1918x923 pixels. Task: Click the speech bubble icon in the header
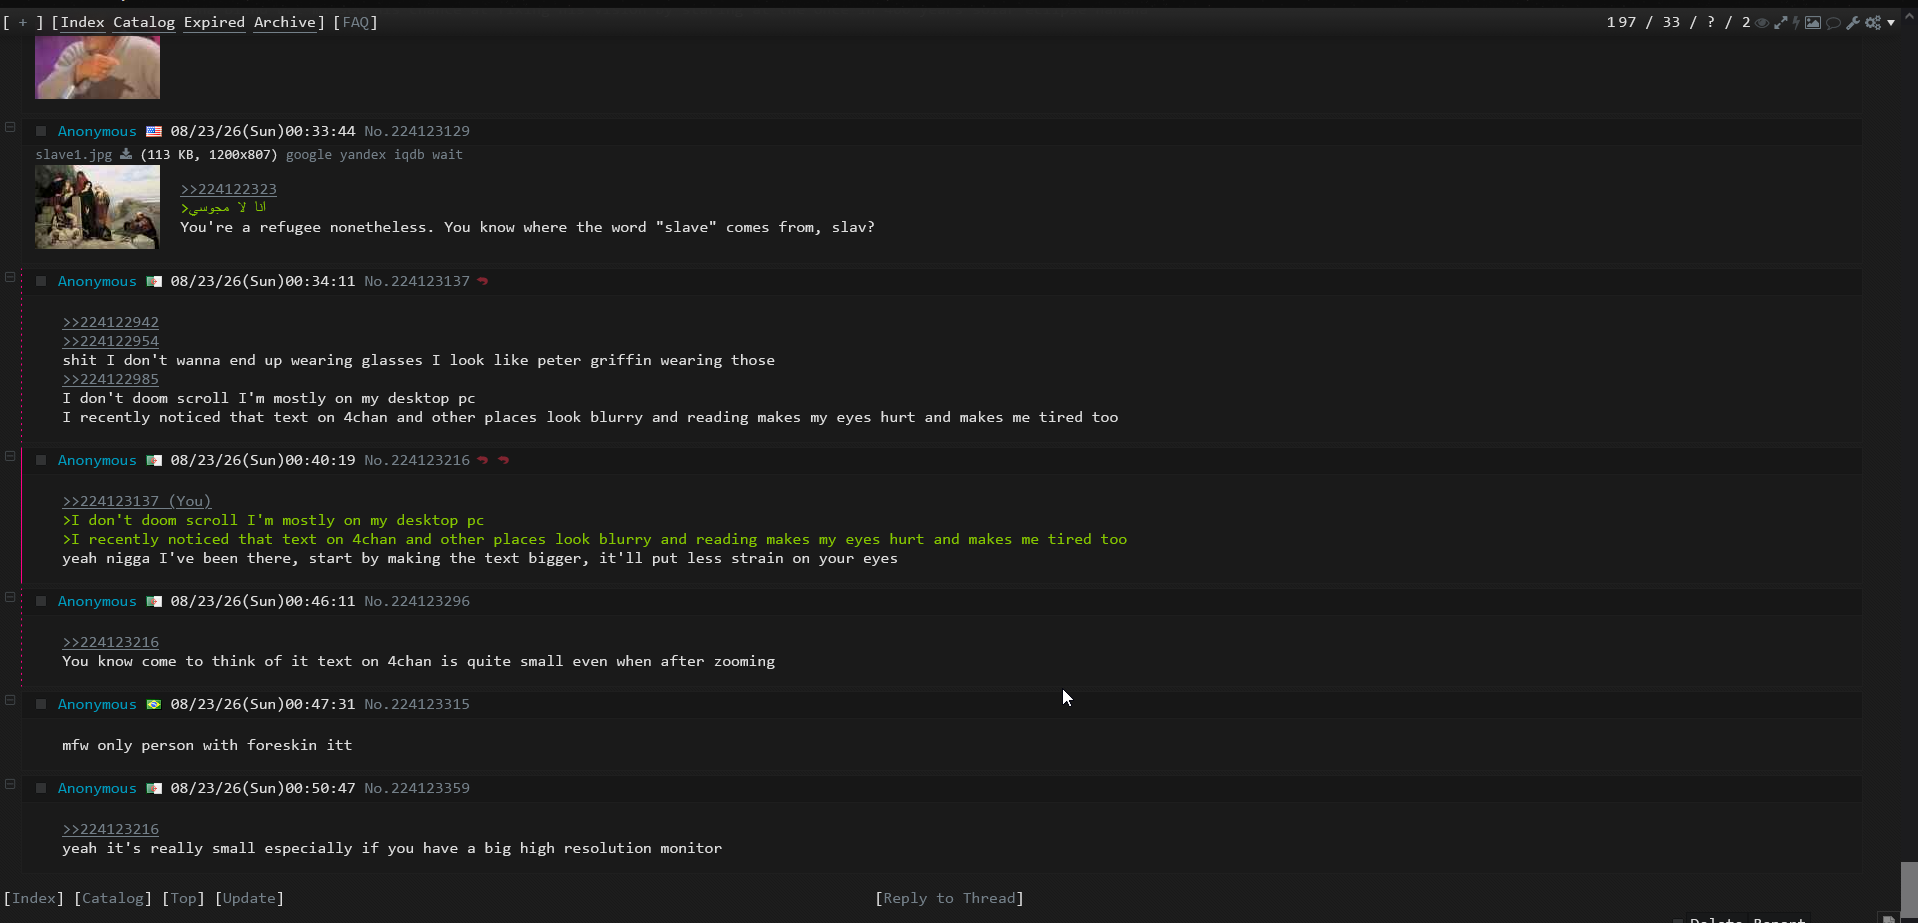pos(1833,23)
